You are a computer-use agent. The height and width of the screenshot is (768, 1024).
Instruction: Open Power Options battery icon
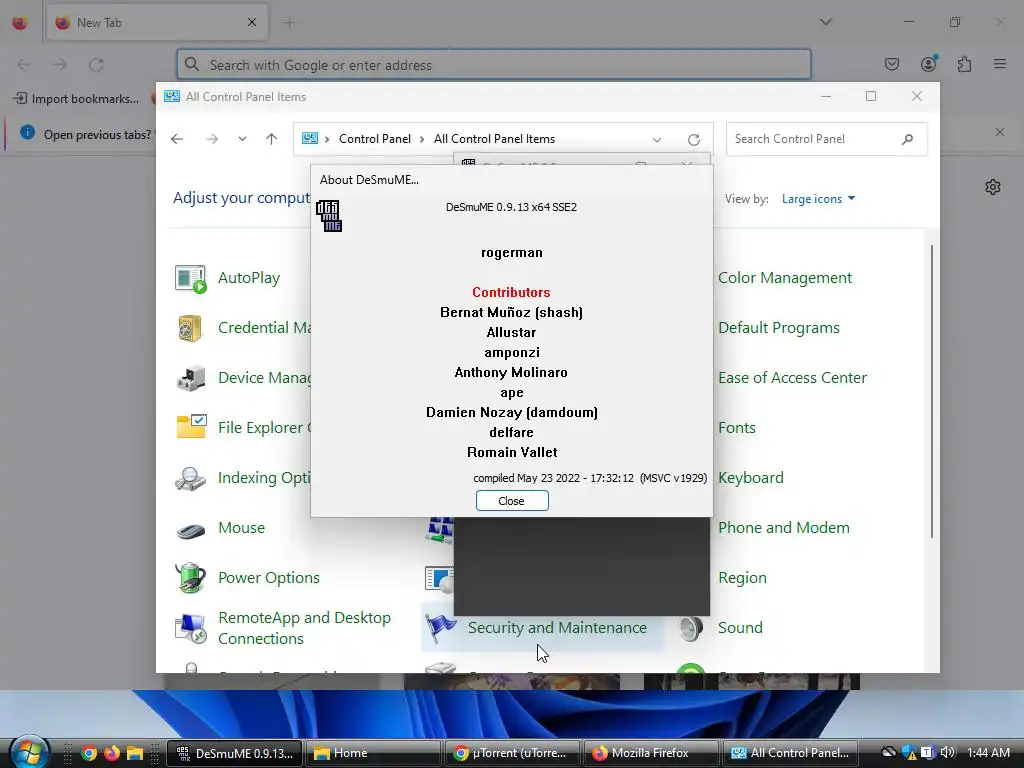click(x=191, y=577)
